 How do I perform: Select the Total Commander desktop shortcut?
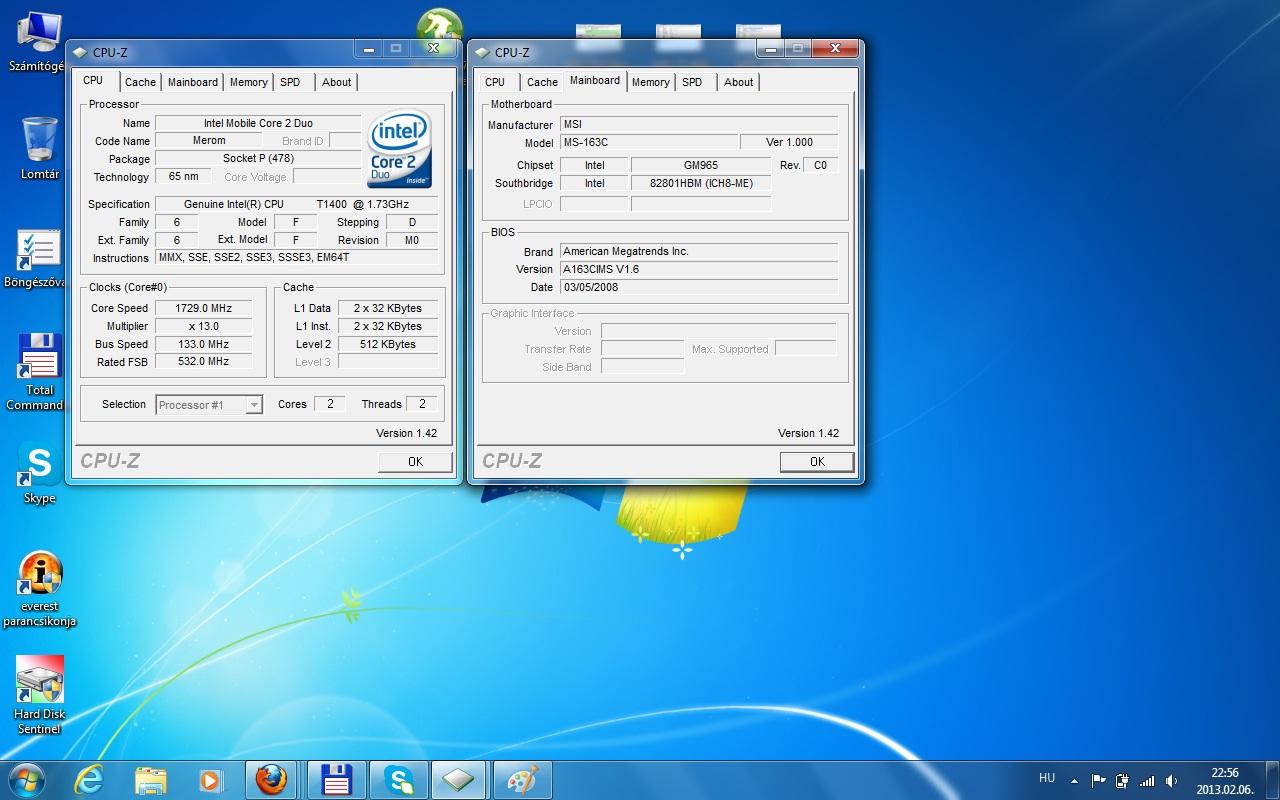[x=38, y=371]
